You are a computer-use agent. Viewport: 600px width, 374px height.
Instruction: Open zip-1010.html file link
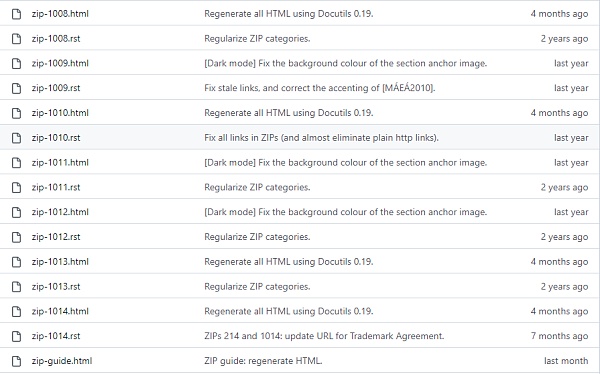pos(60,113)
